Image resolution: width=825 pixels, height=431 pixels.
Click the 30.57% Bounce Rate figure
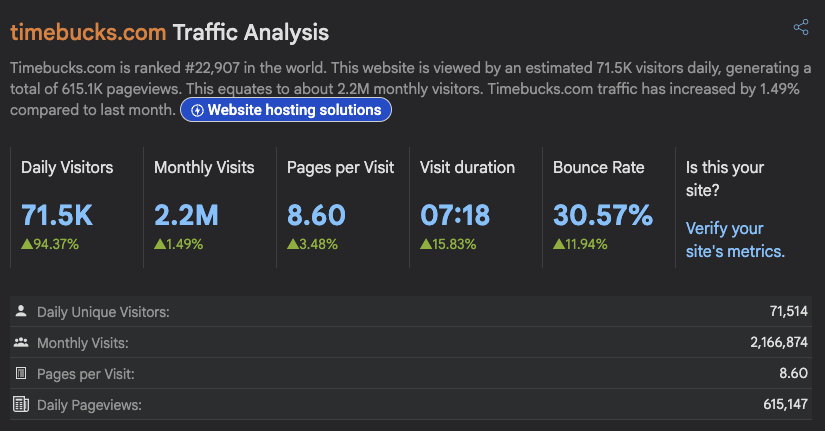[602, 215]
